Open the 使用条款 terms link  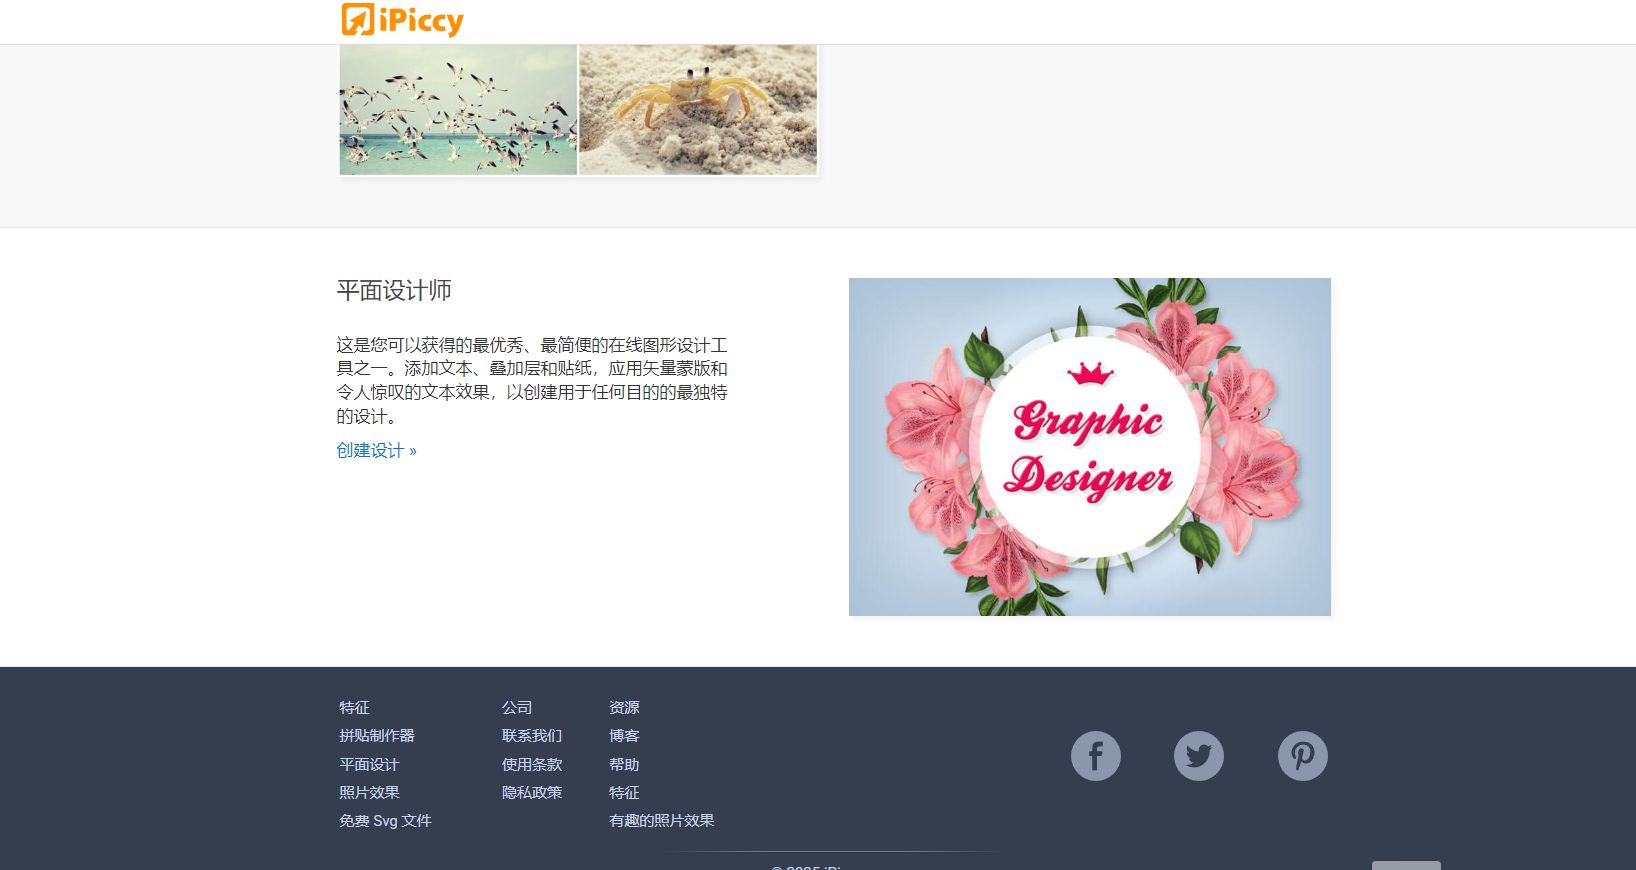pos(532,764)
